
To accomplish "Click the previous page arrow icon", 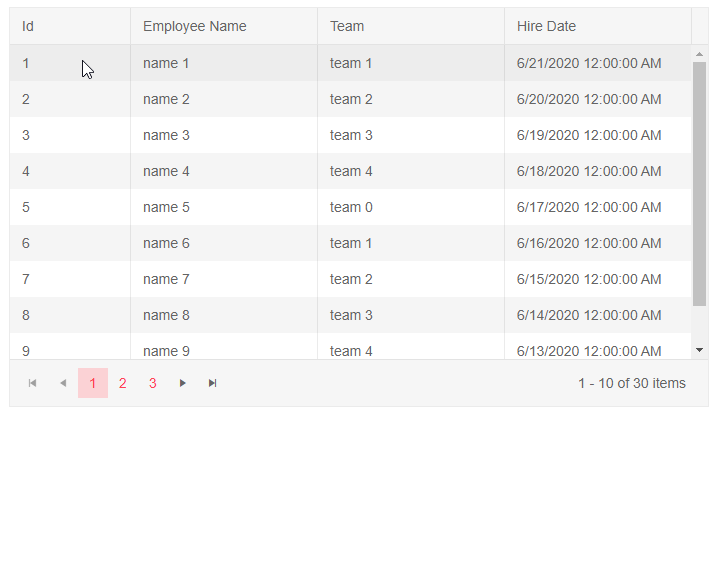I will point(63,383).
